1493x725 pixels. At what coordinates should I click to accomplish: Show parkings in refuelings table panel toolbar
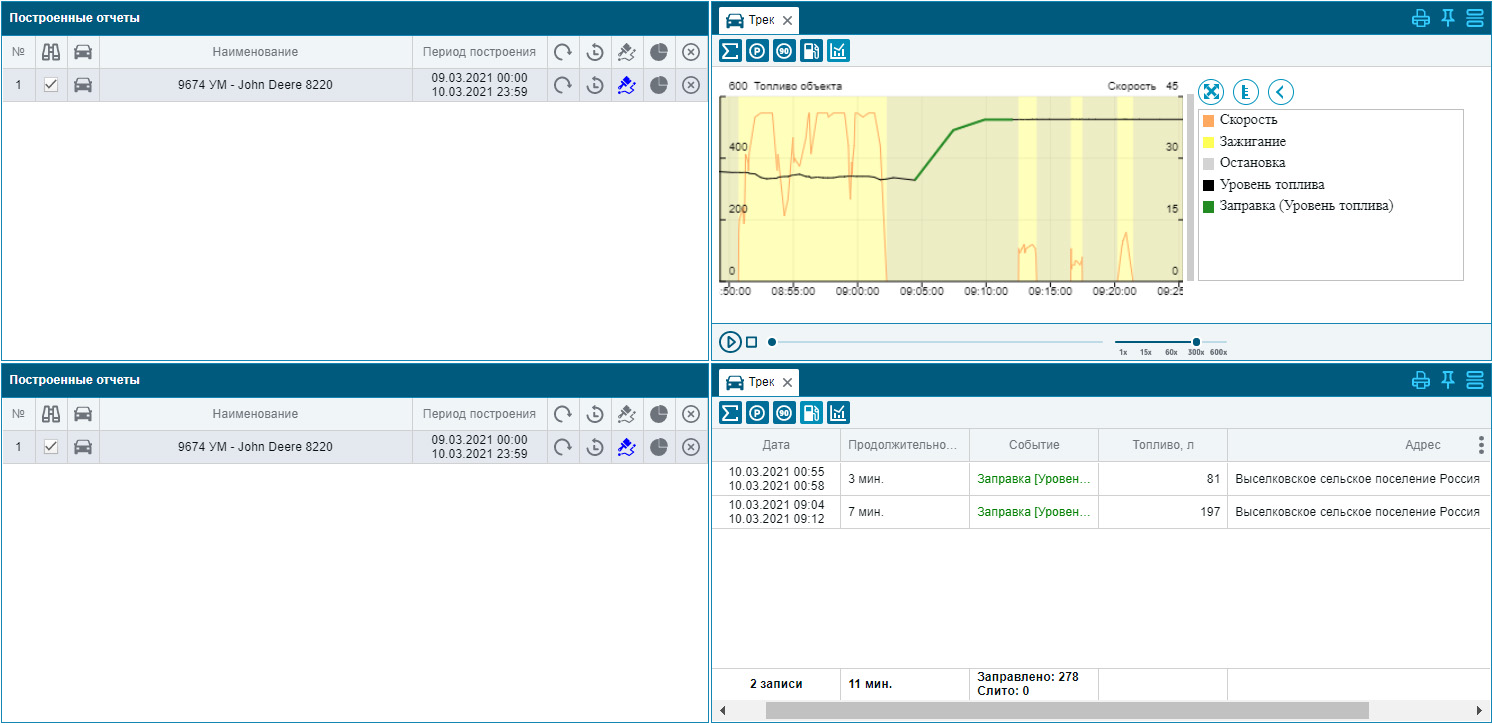point(757,412)
